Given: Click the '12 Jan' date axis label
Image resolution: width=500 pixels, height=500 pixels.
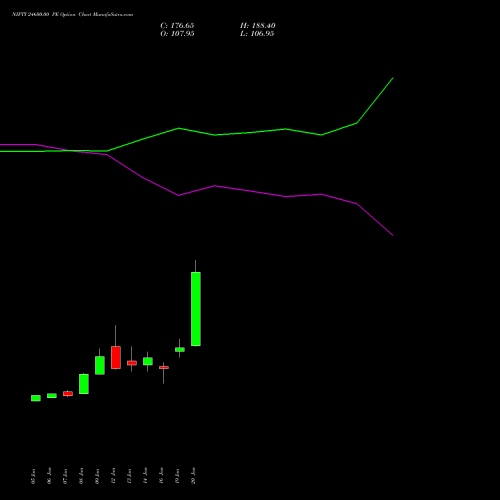Looking at the screenshot, I should pyautogui.click(x=113, y=476).
